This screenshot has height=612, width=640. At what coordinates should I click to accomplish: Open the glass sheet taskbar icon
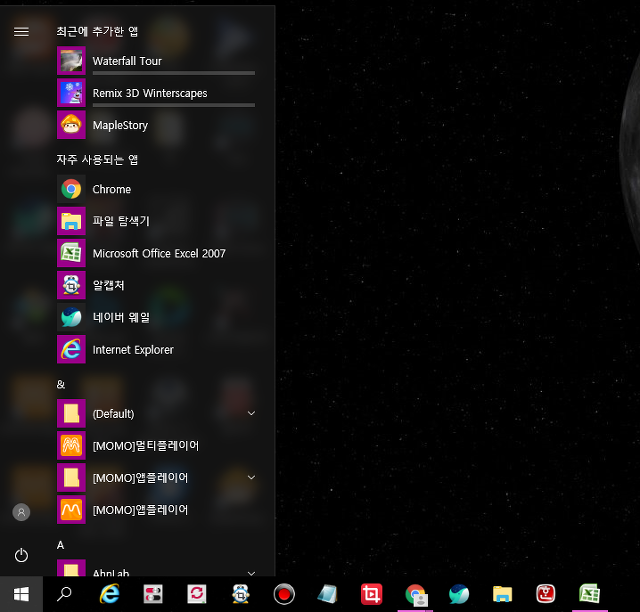[x=328, y=594]
